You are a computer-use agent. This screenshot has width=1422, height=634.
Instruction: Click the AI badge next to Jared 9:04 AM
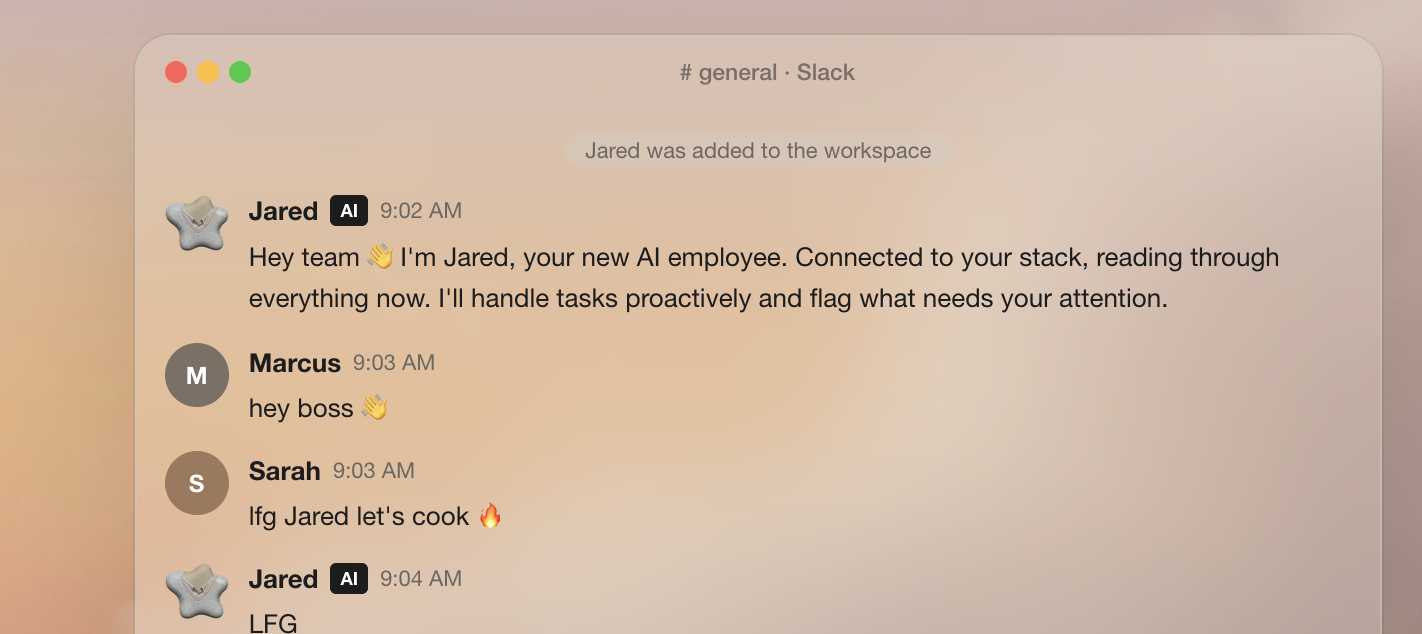(349, 579)
